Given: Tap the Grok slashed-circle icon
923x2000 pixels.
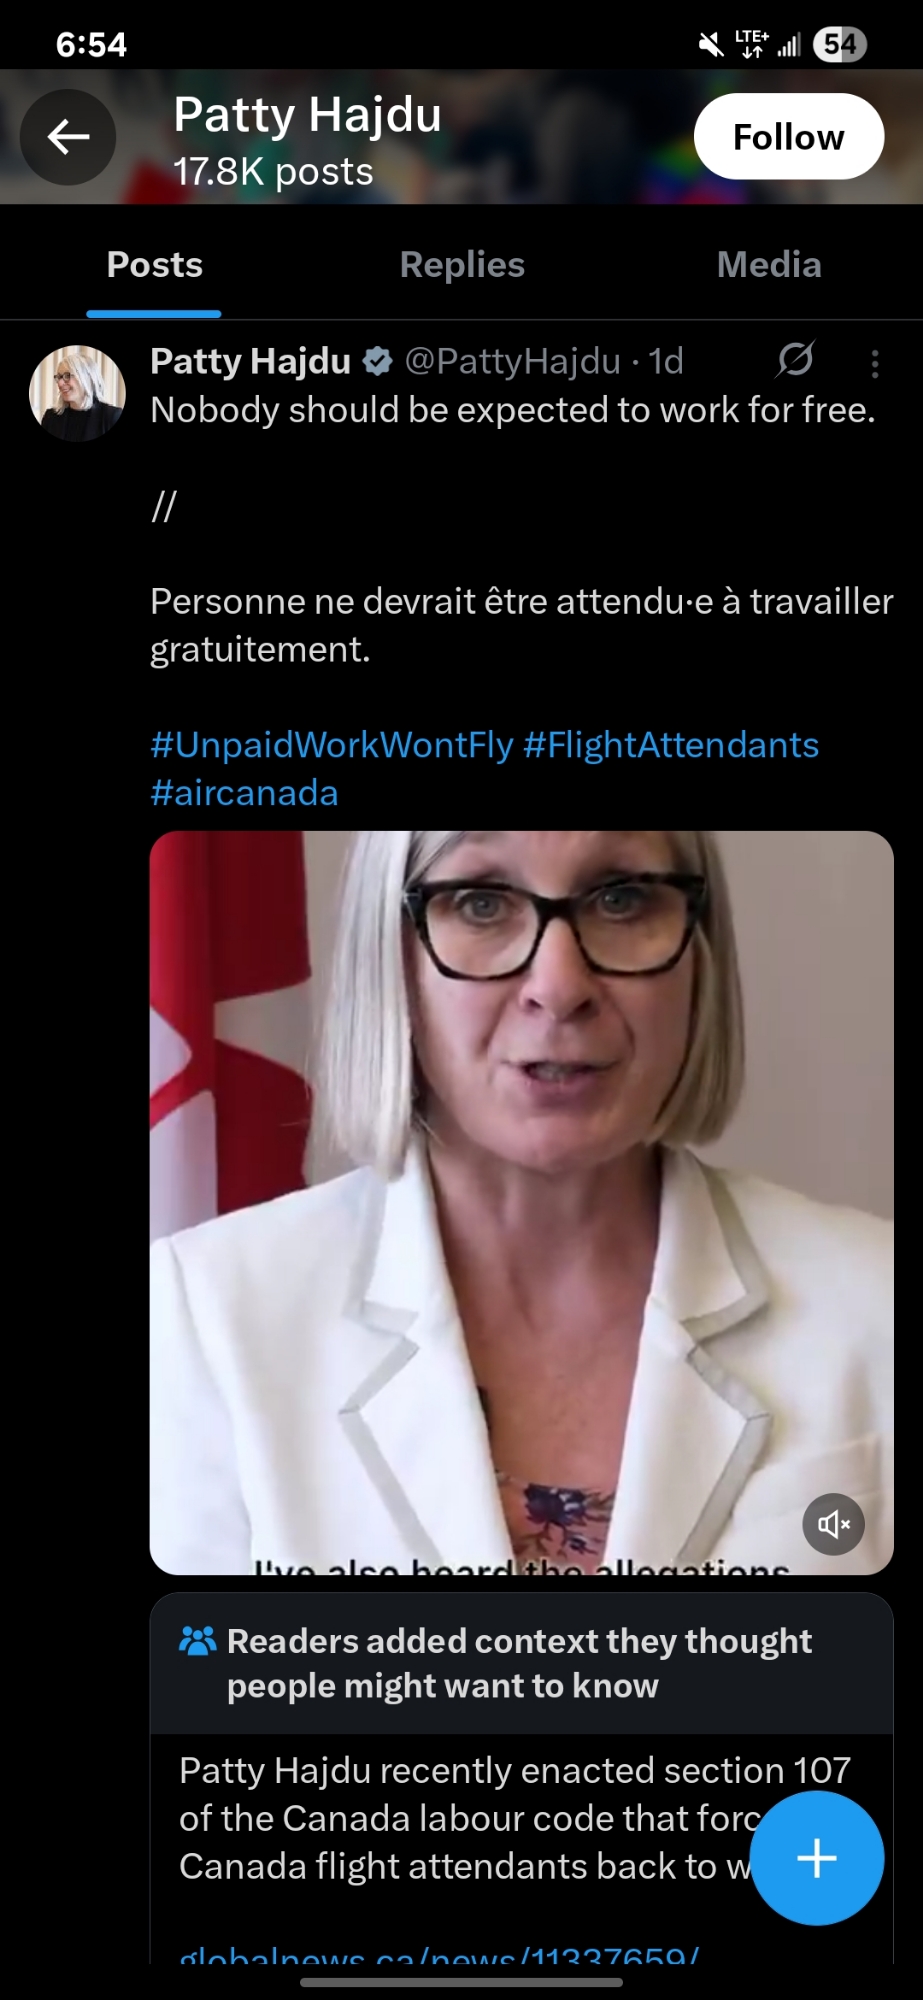Looking at the screenshot, I should [x=795, y=359].
